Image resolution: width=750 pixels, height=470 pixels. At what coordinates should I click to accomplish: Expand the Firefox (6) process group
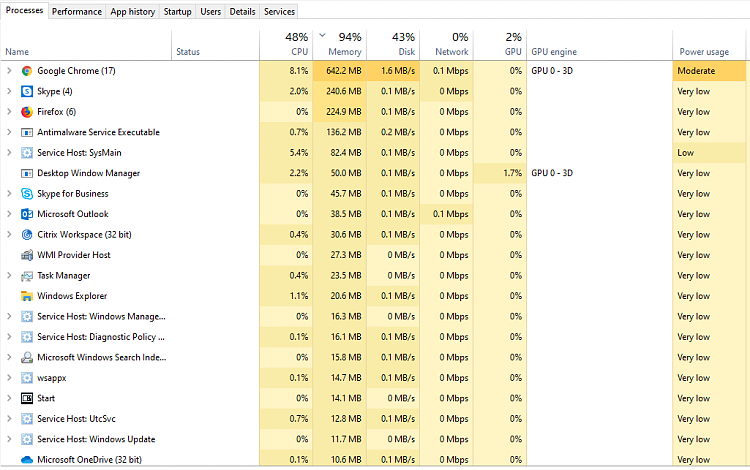[9, 112]
